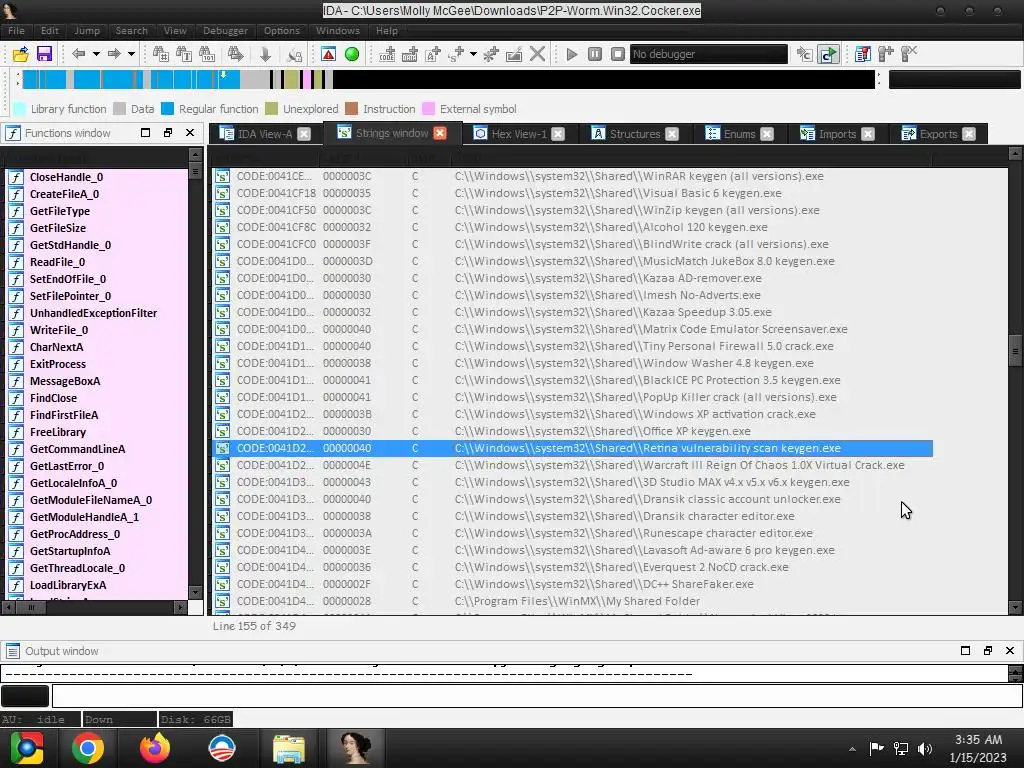Click the highlighted run-to-cursor C icon
The height and width of the screenshot is (768, 1024).
(x=828, y=54)
